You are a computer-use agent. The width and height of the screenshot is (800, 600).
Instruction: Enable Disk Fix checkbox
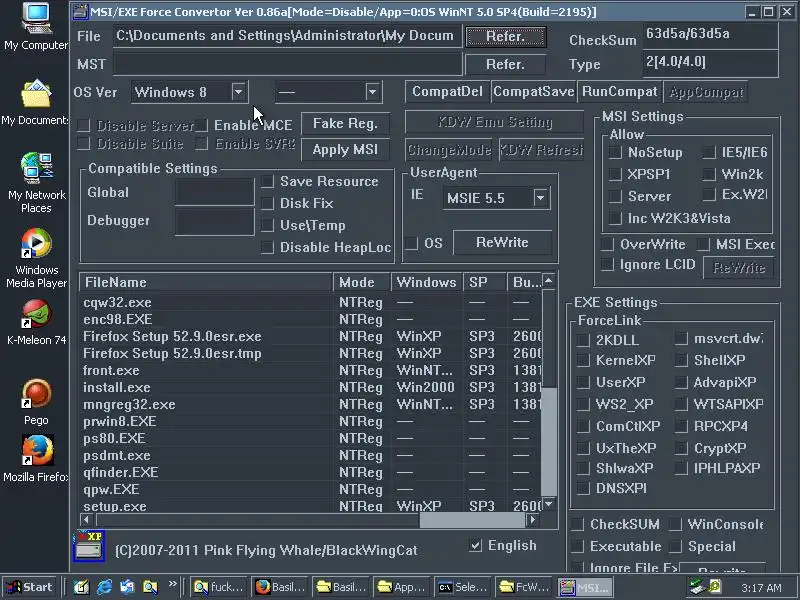point(267,204)
